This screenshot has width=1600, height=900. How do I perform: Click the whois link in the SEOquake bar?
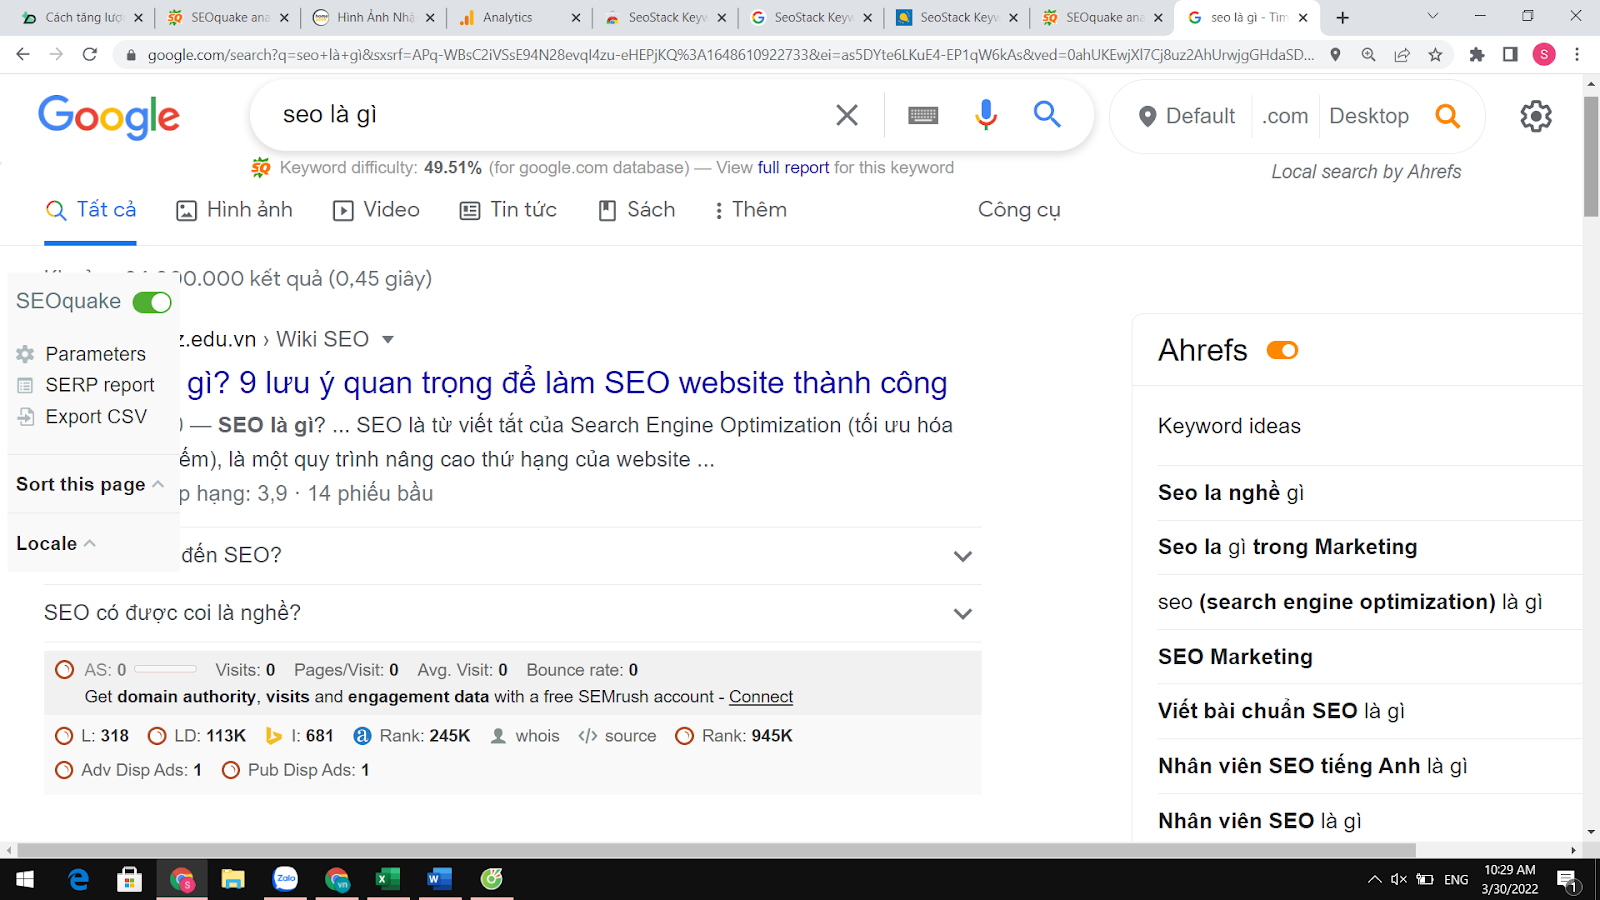(x=525, y=736)
